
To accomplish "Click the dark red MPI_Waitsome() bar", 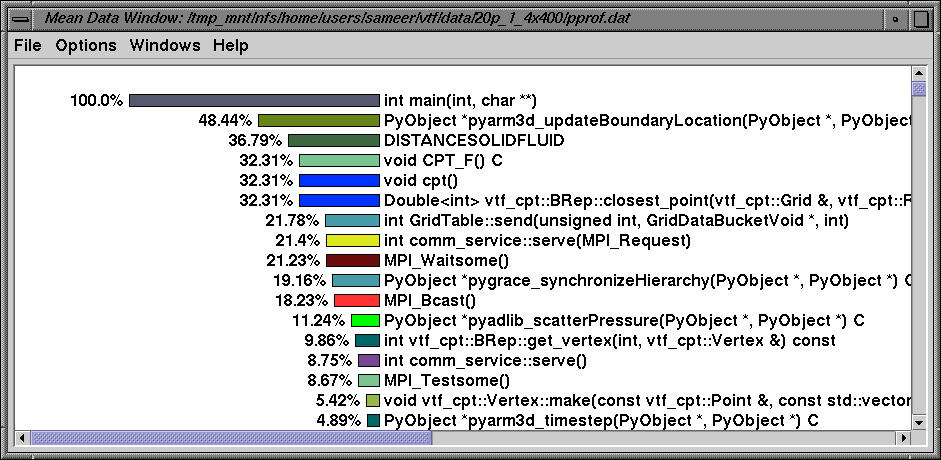I will [x=353, y=260].
